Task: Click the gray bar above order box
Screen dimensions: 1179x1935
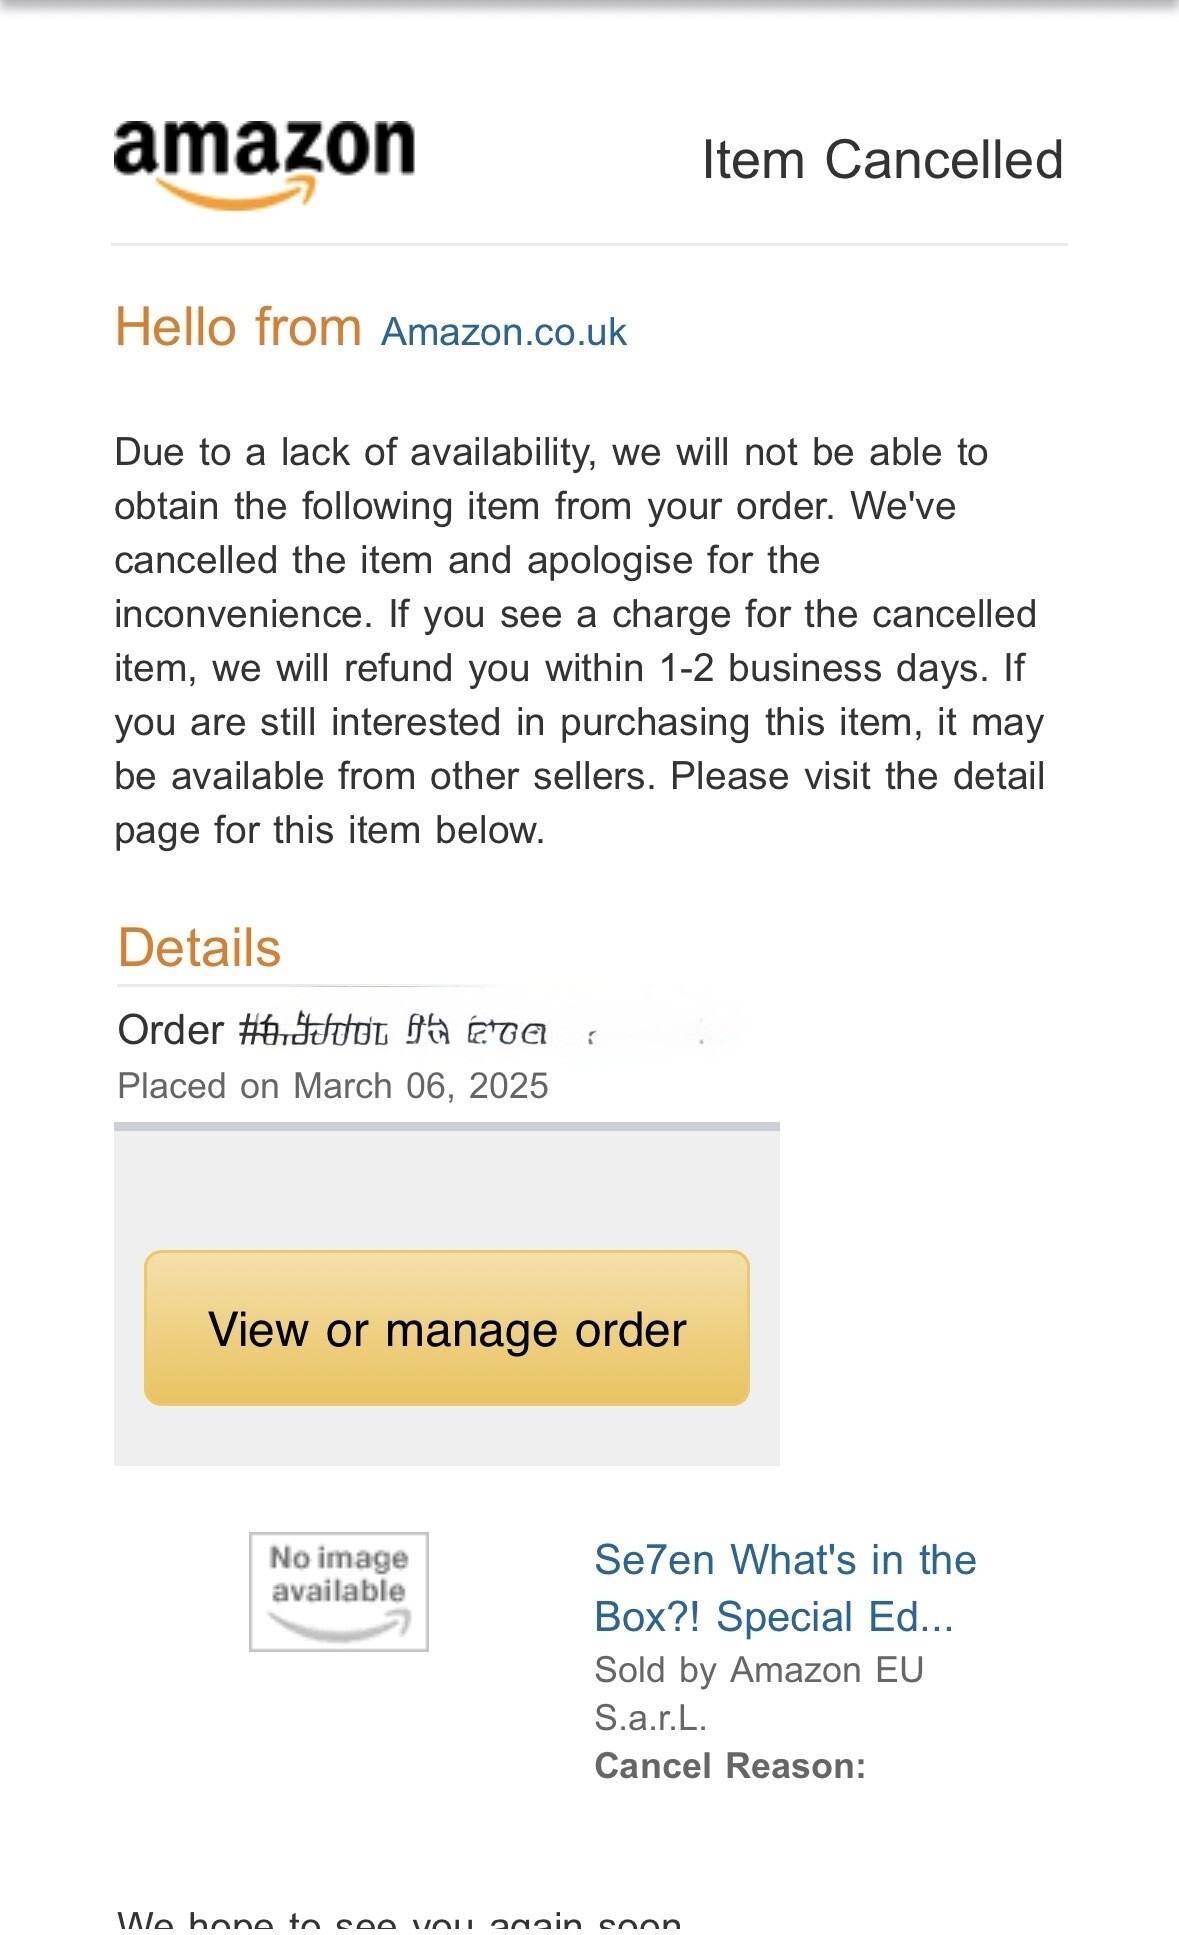Action: pos(446,1127)
